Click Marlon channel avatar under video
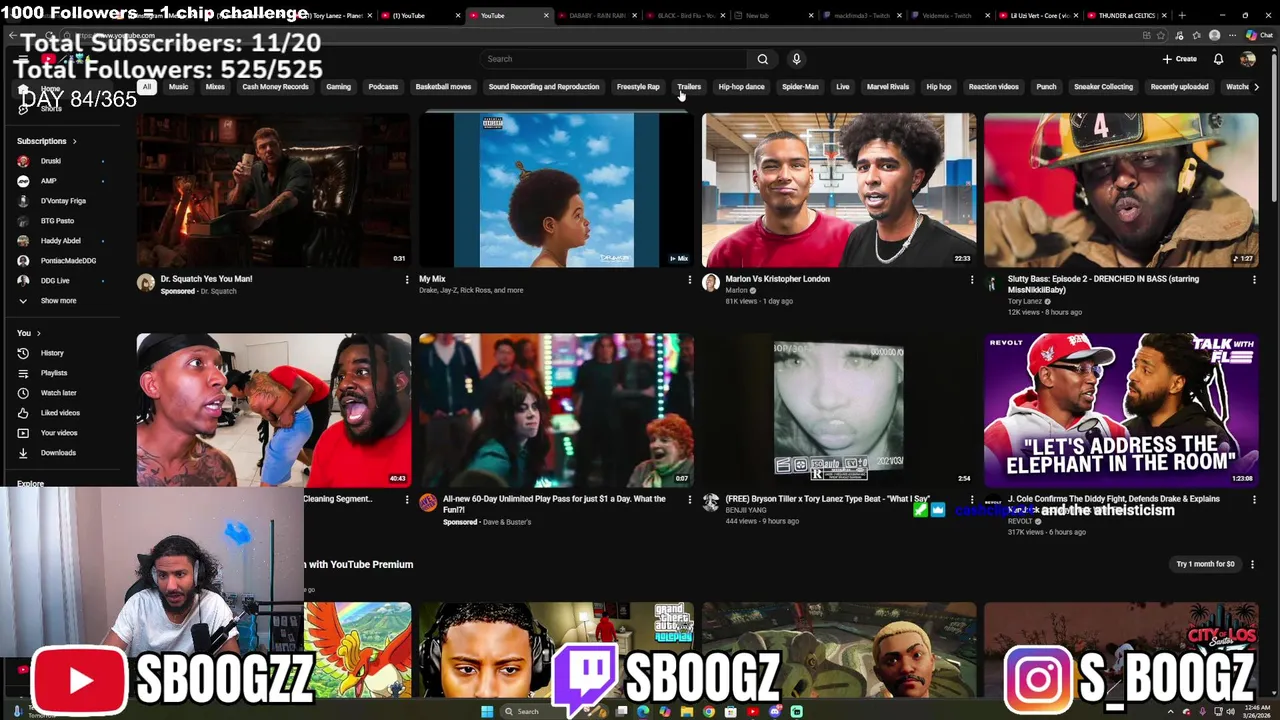The height and width of the screenshot is (720, 1280). coord(711,283)
